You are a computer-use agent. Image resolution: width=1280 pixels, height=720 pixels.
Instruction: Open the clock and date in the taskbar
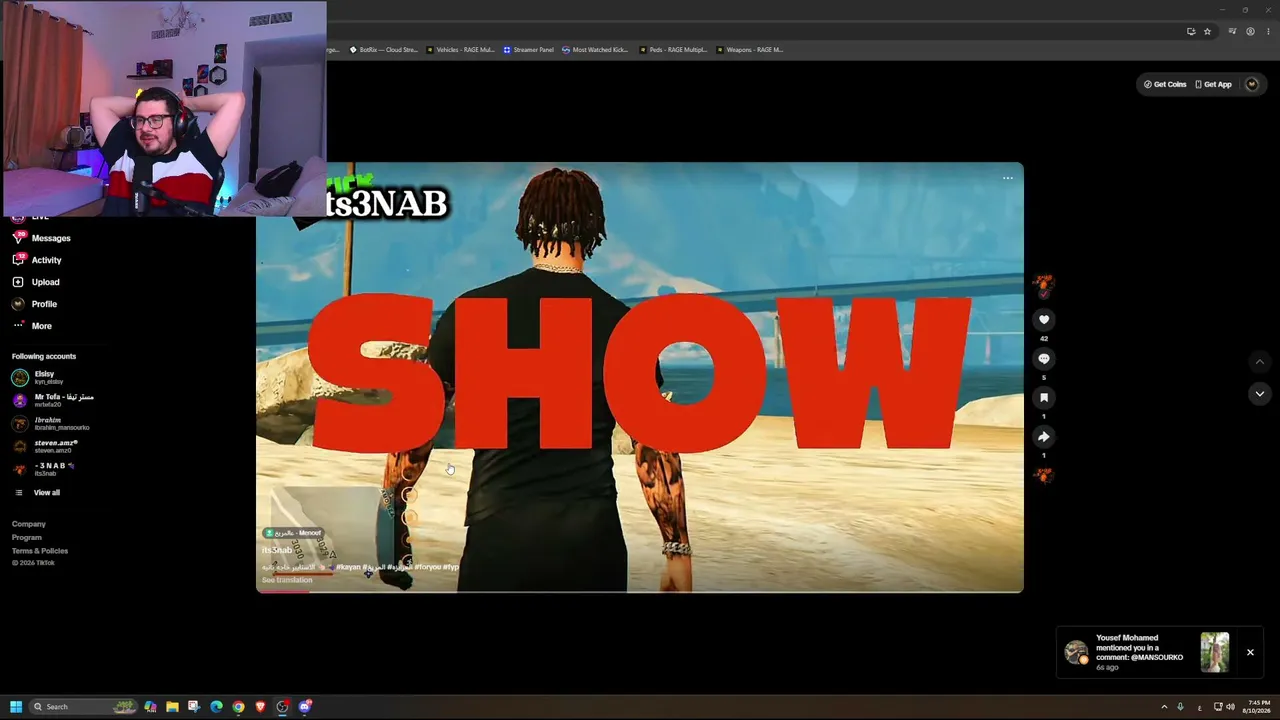click(x=1258, y=707)
